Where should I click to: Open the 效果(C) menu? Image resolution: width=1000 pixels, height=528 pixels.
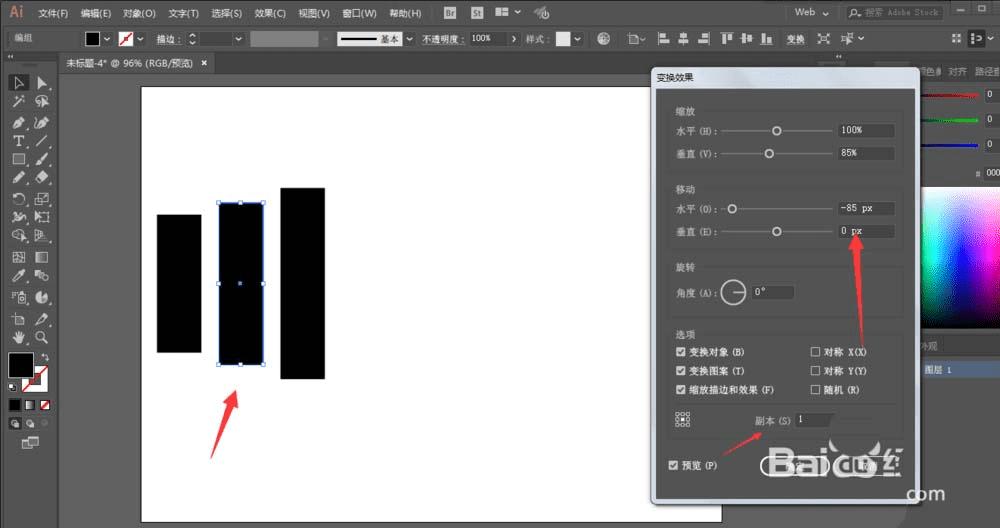(x=270, y=13)
